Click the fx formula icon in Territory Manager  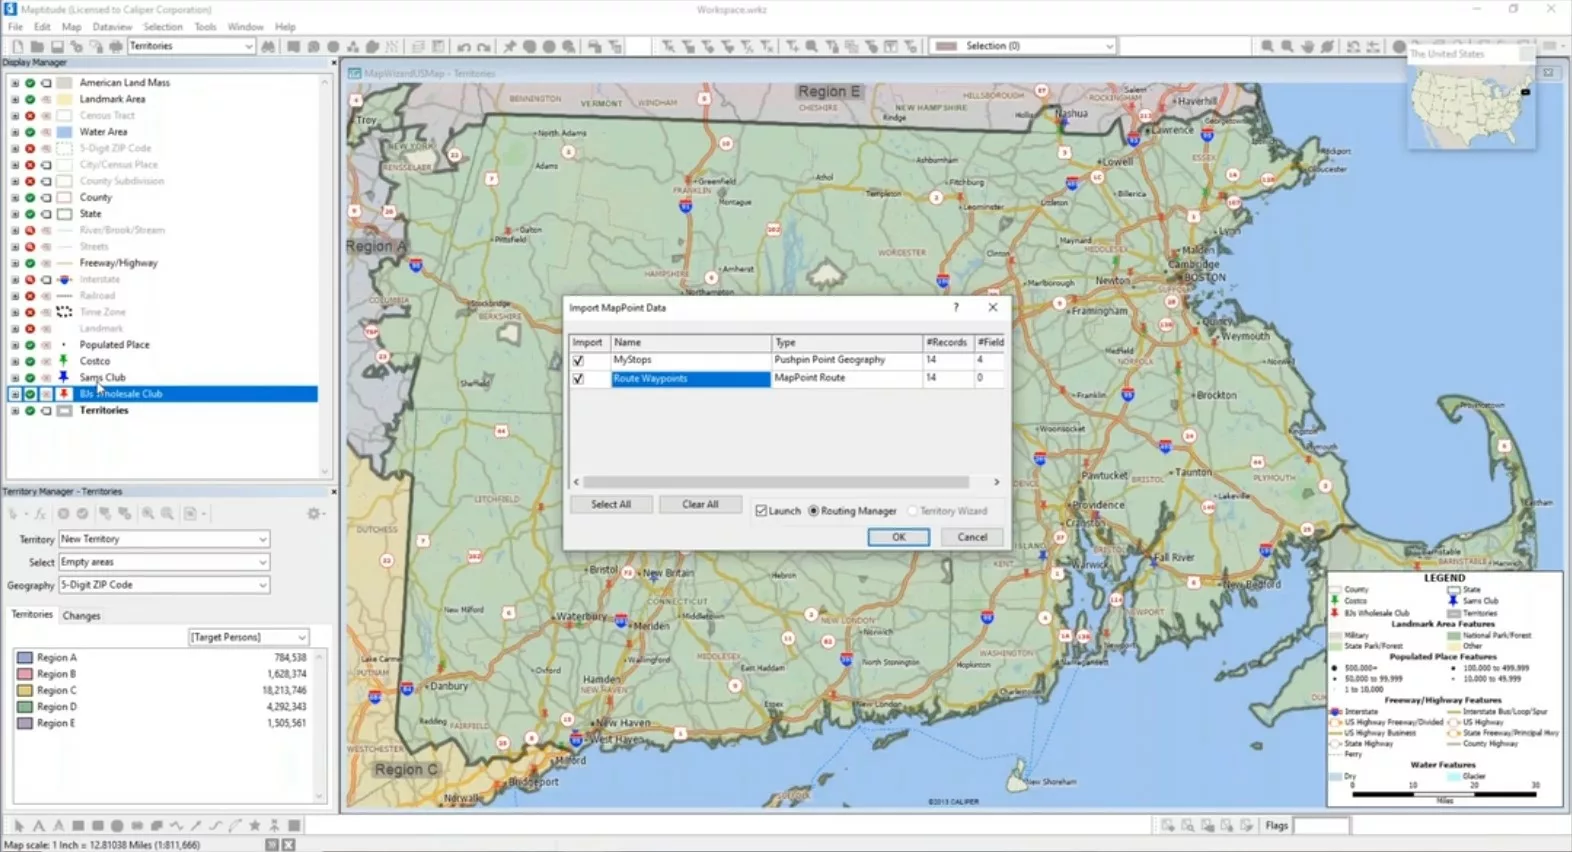coord(40,514)
